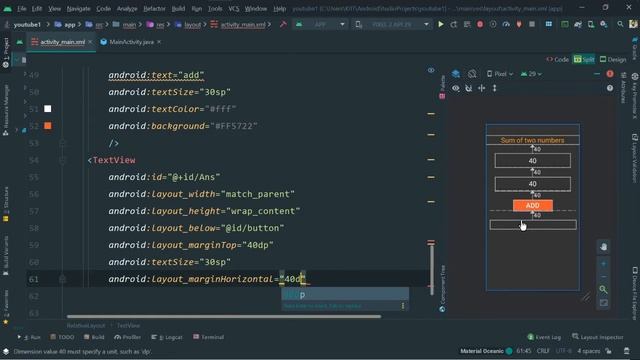Image resolution: width=640 pixels, height=360 pixels.
Task: Toggle the editor reader-mode eye icon
Action: (431, 70)
